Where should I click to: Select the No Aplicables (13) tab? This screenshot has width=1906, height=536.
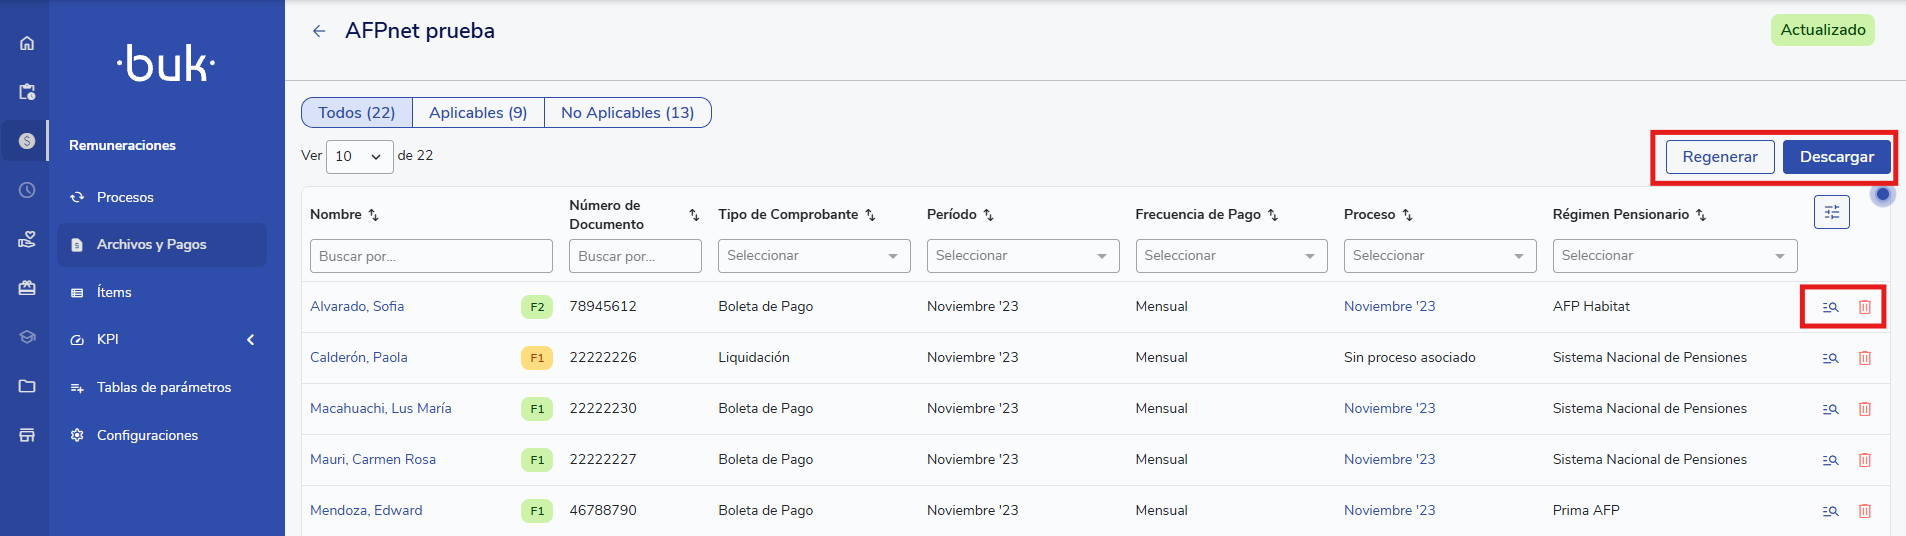627,113
